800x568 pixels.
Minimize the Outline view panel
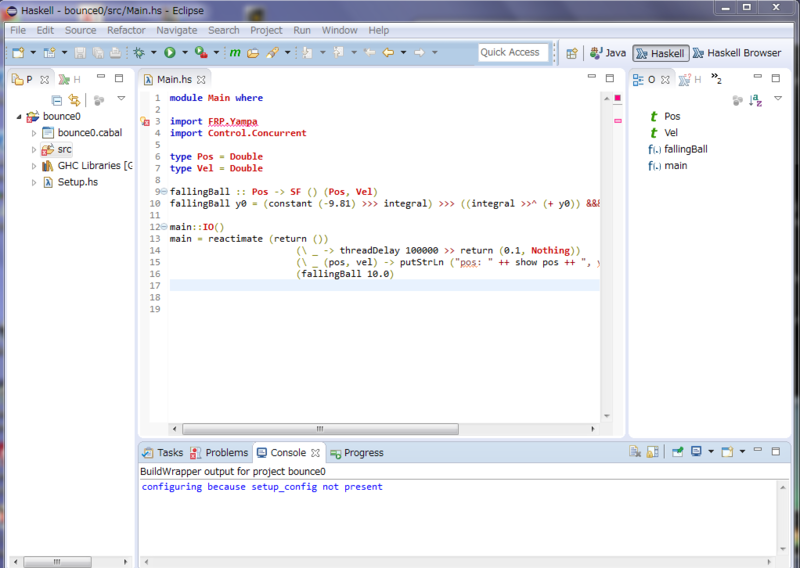coord(758,78)
